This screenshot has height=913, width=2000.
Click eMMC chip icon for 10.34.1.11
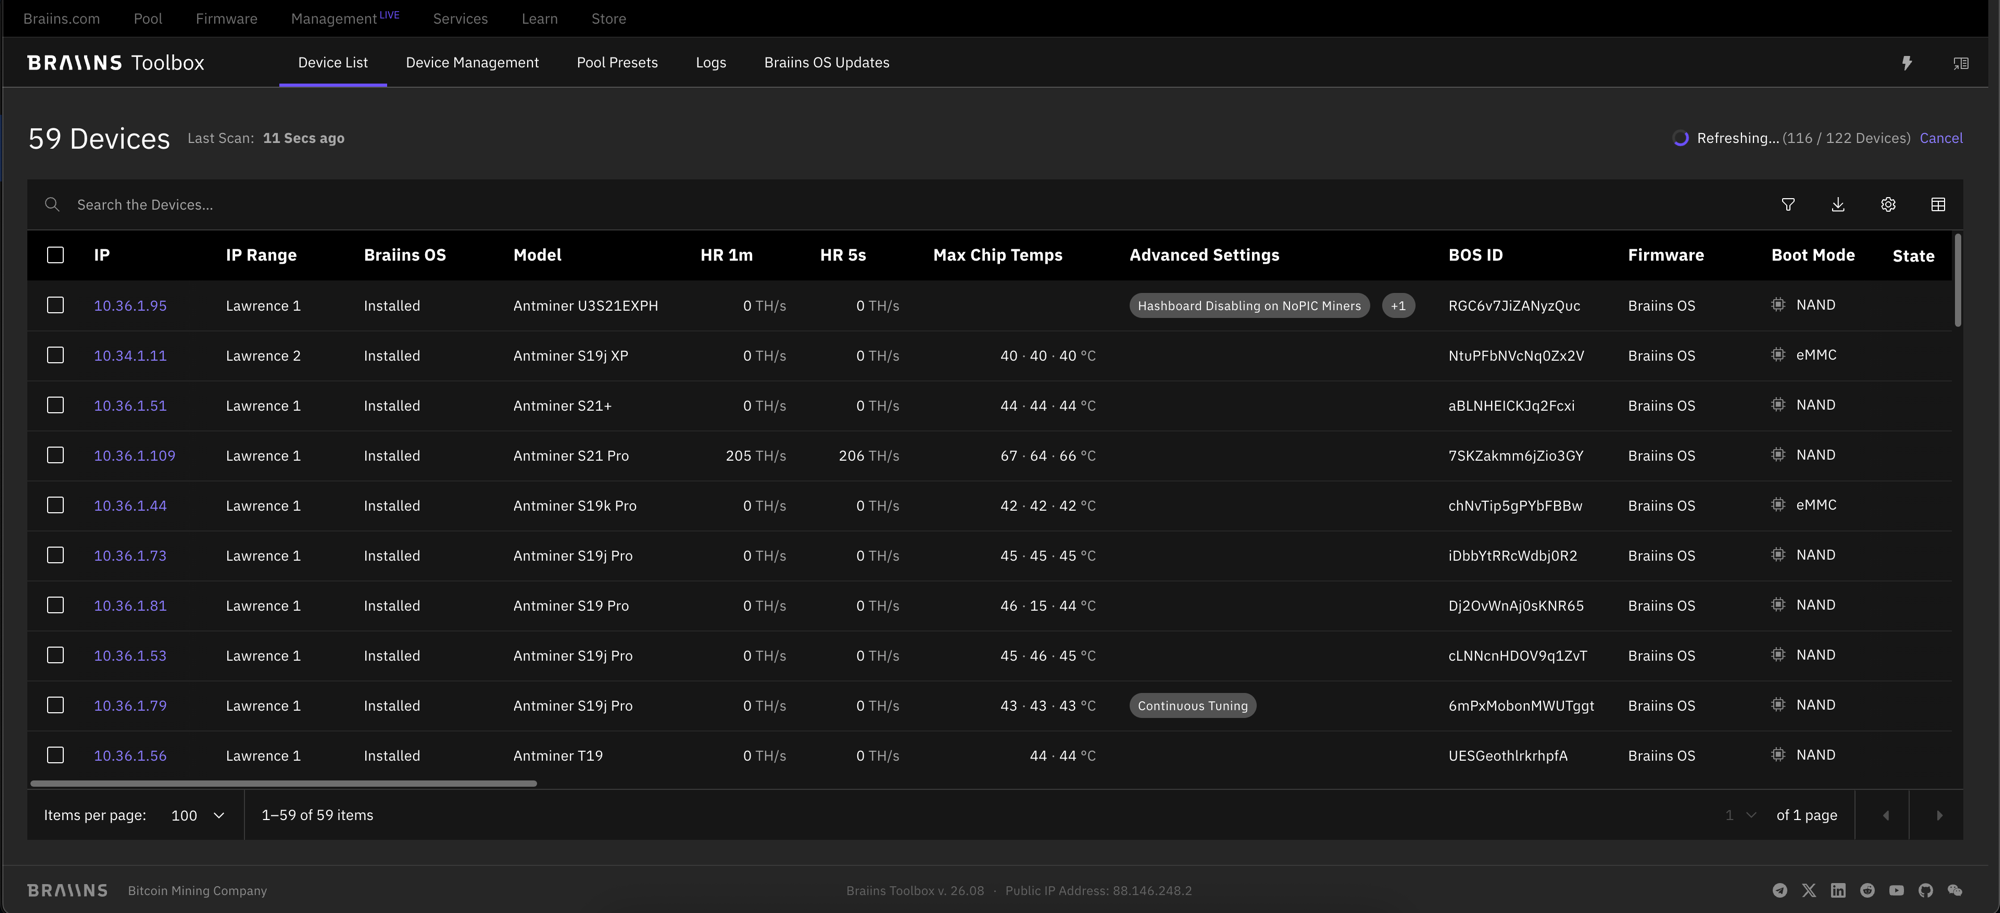(x=1778, y=355)
